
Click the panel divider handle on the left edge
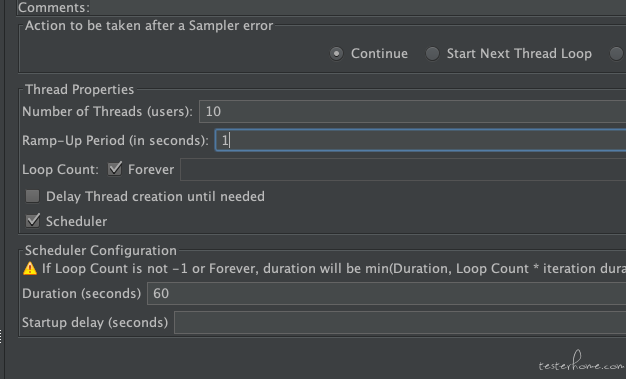[1, 337]
